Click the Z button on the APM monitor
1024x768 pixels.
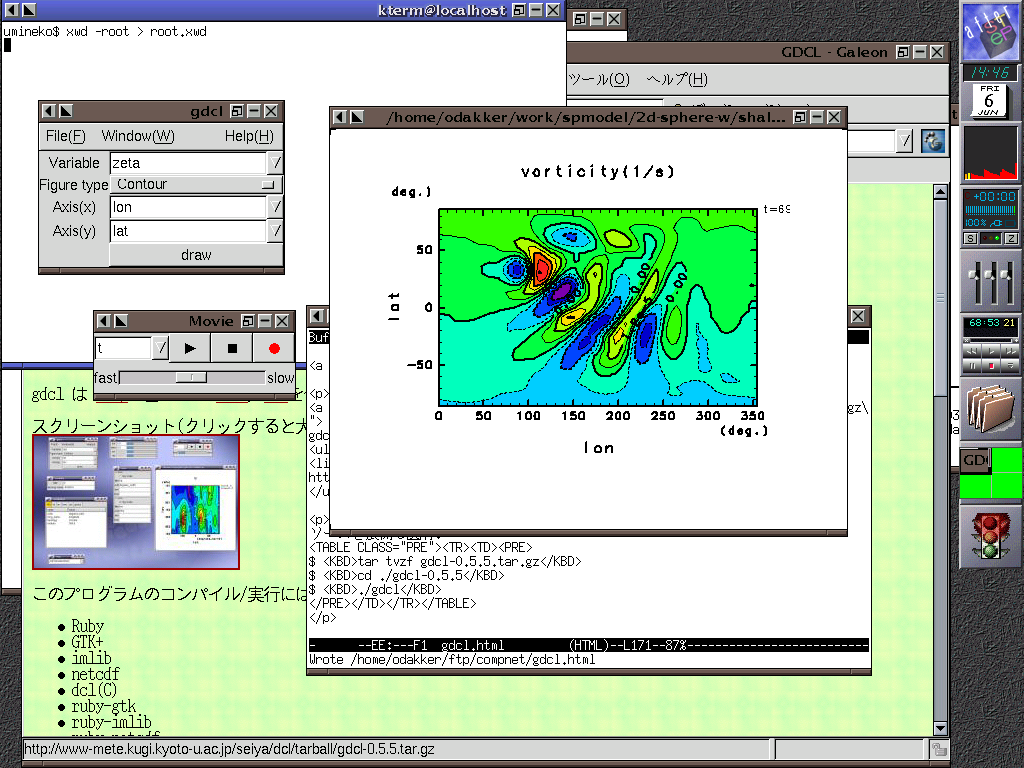1012,238
